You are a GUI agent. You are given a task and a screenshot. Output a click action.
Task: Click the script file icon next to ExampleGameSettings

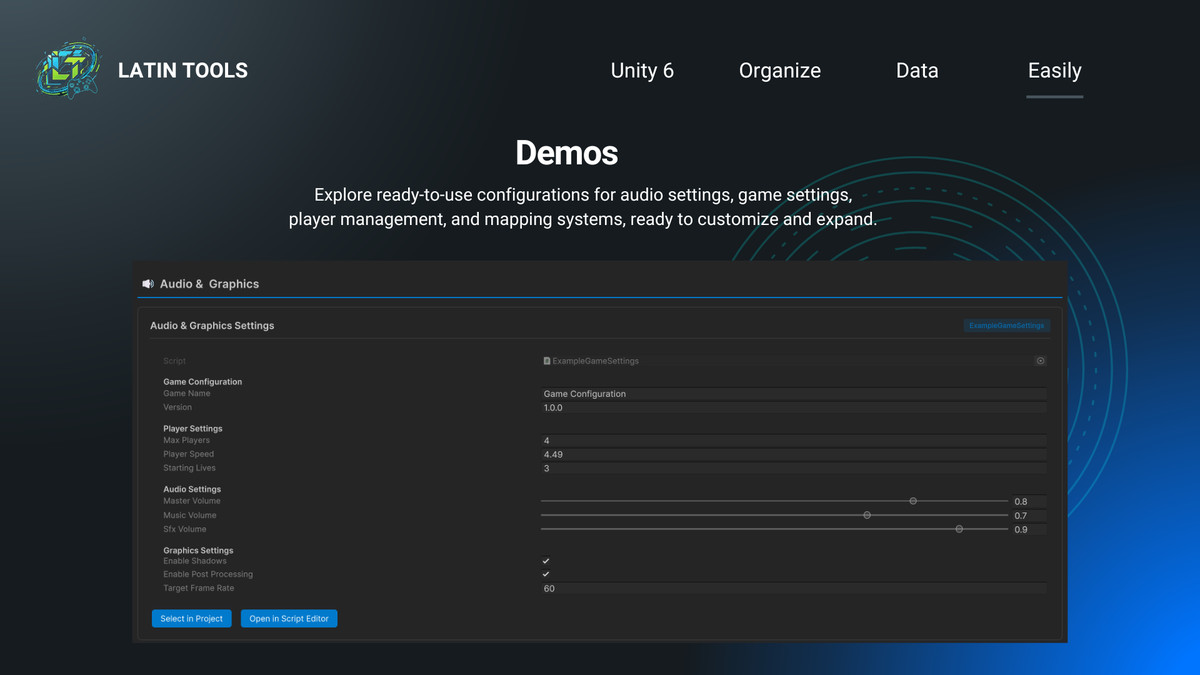[547, 361]
